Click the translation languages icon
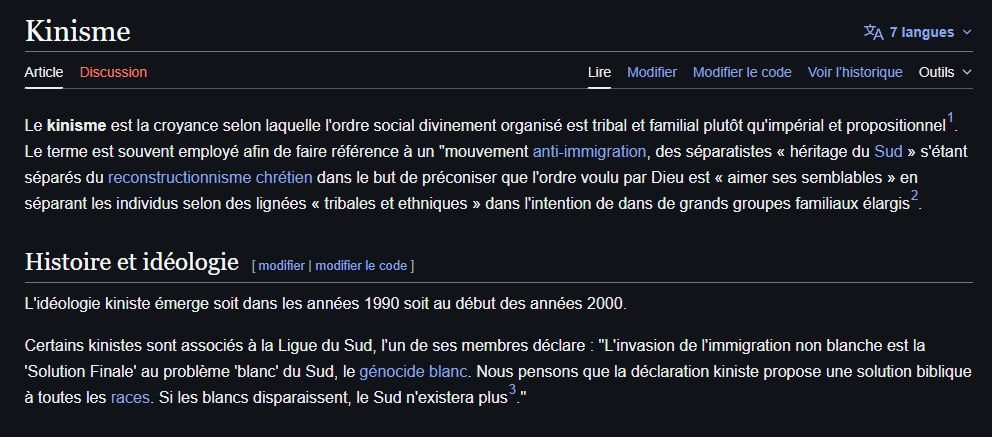Image resolution: width=992 pixels, height=437 pixels. click(873, 32)
